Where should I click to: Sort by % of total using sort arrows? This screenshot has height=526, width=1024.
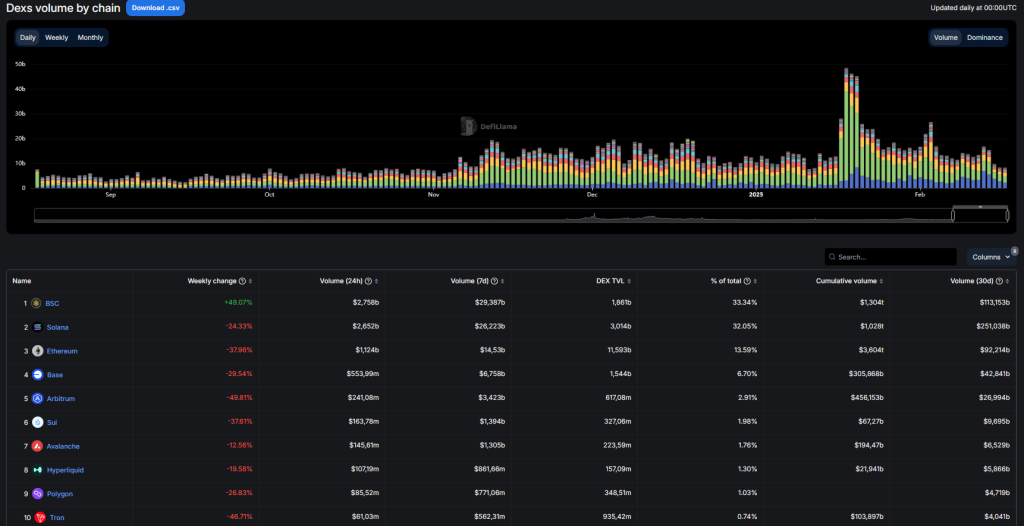pos(755,281)
